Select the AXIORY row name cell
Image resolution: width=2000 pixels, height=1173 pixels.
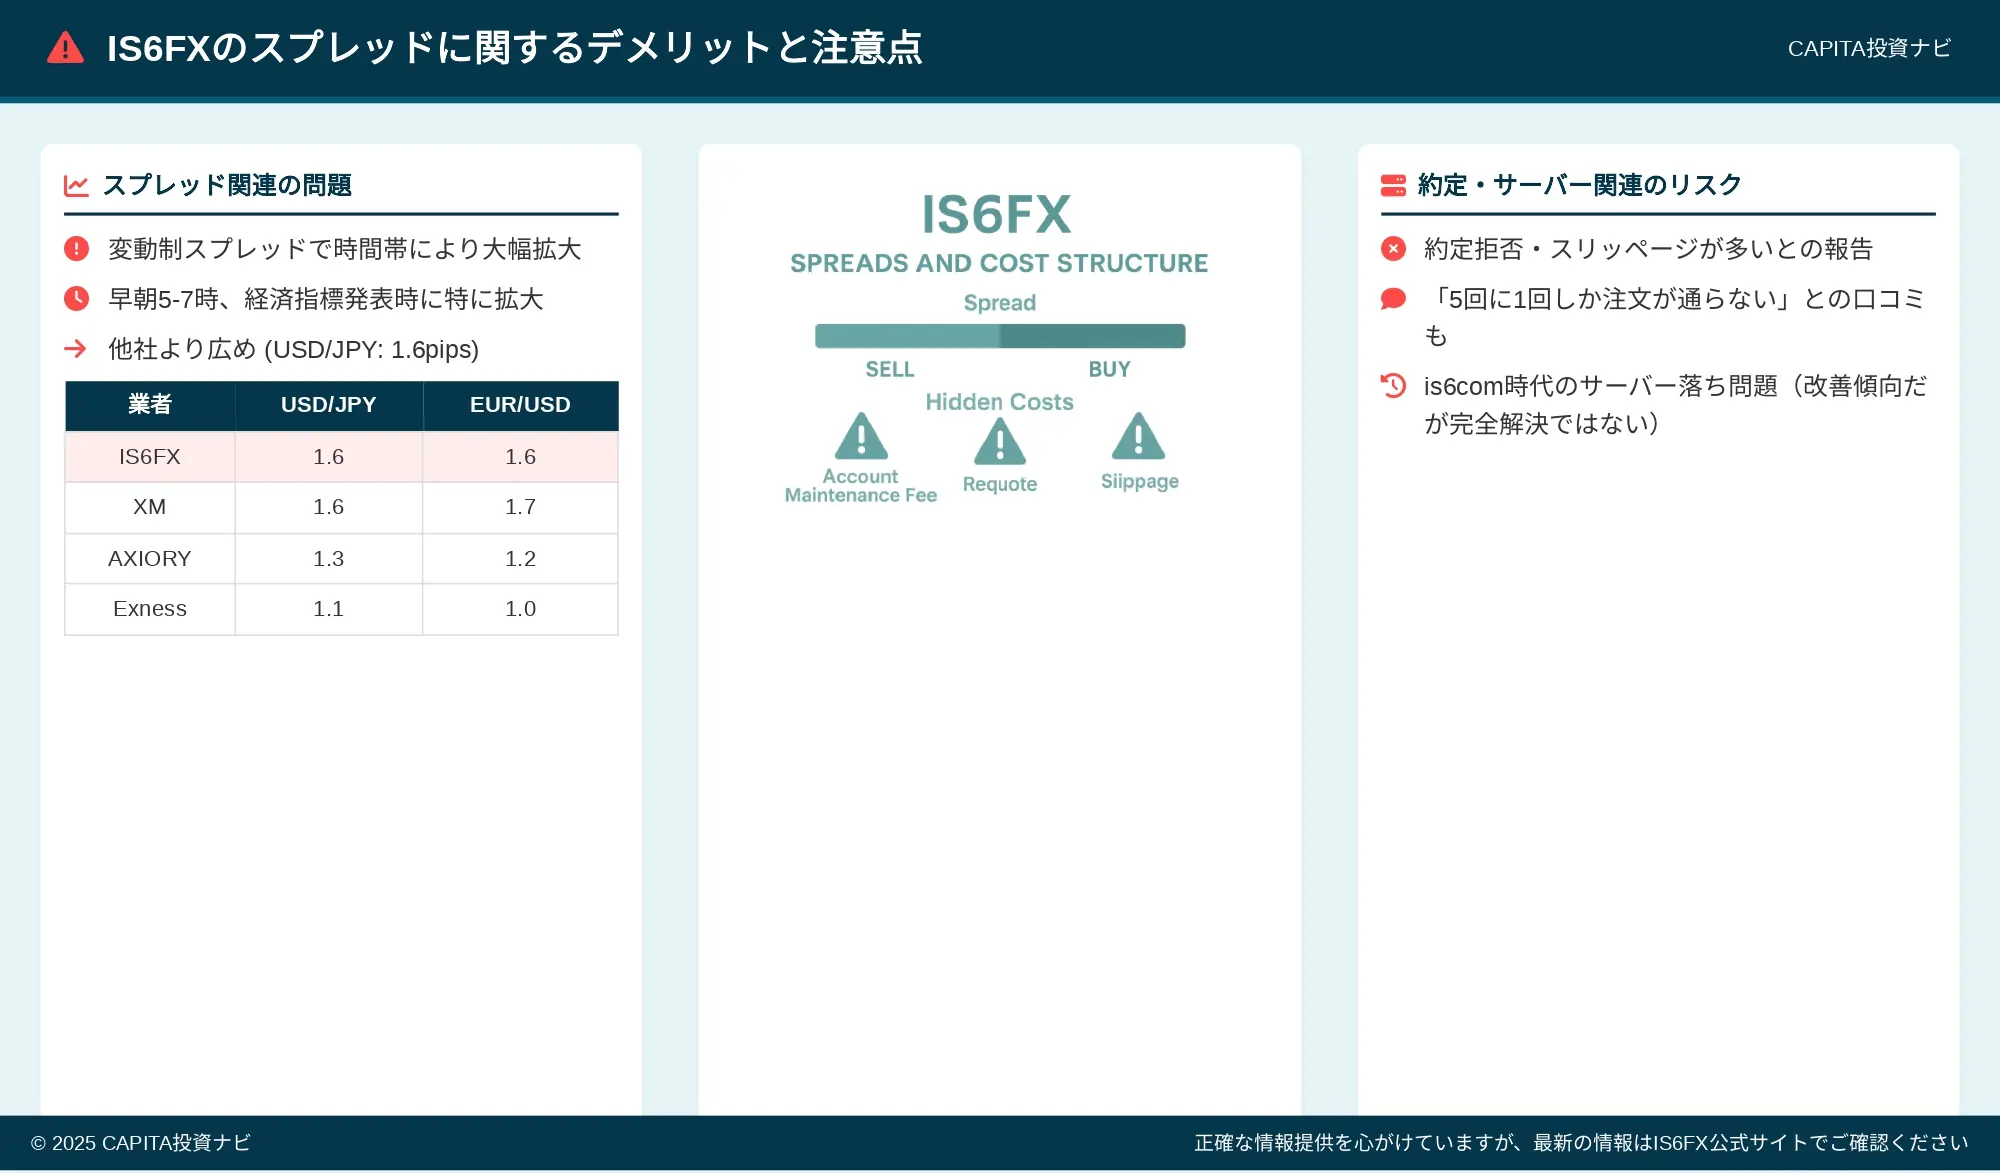[150, 559]
